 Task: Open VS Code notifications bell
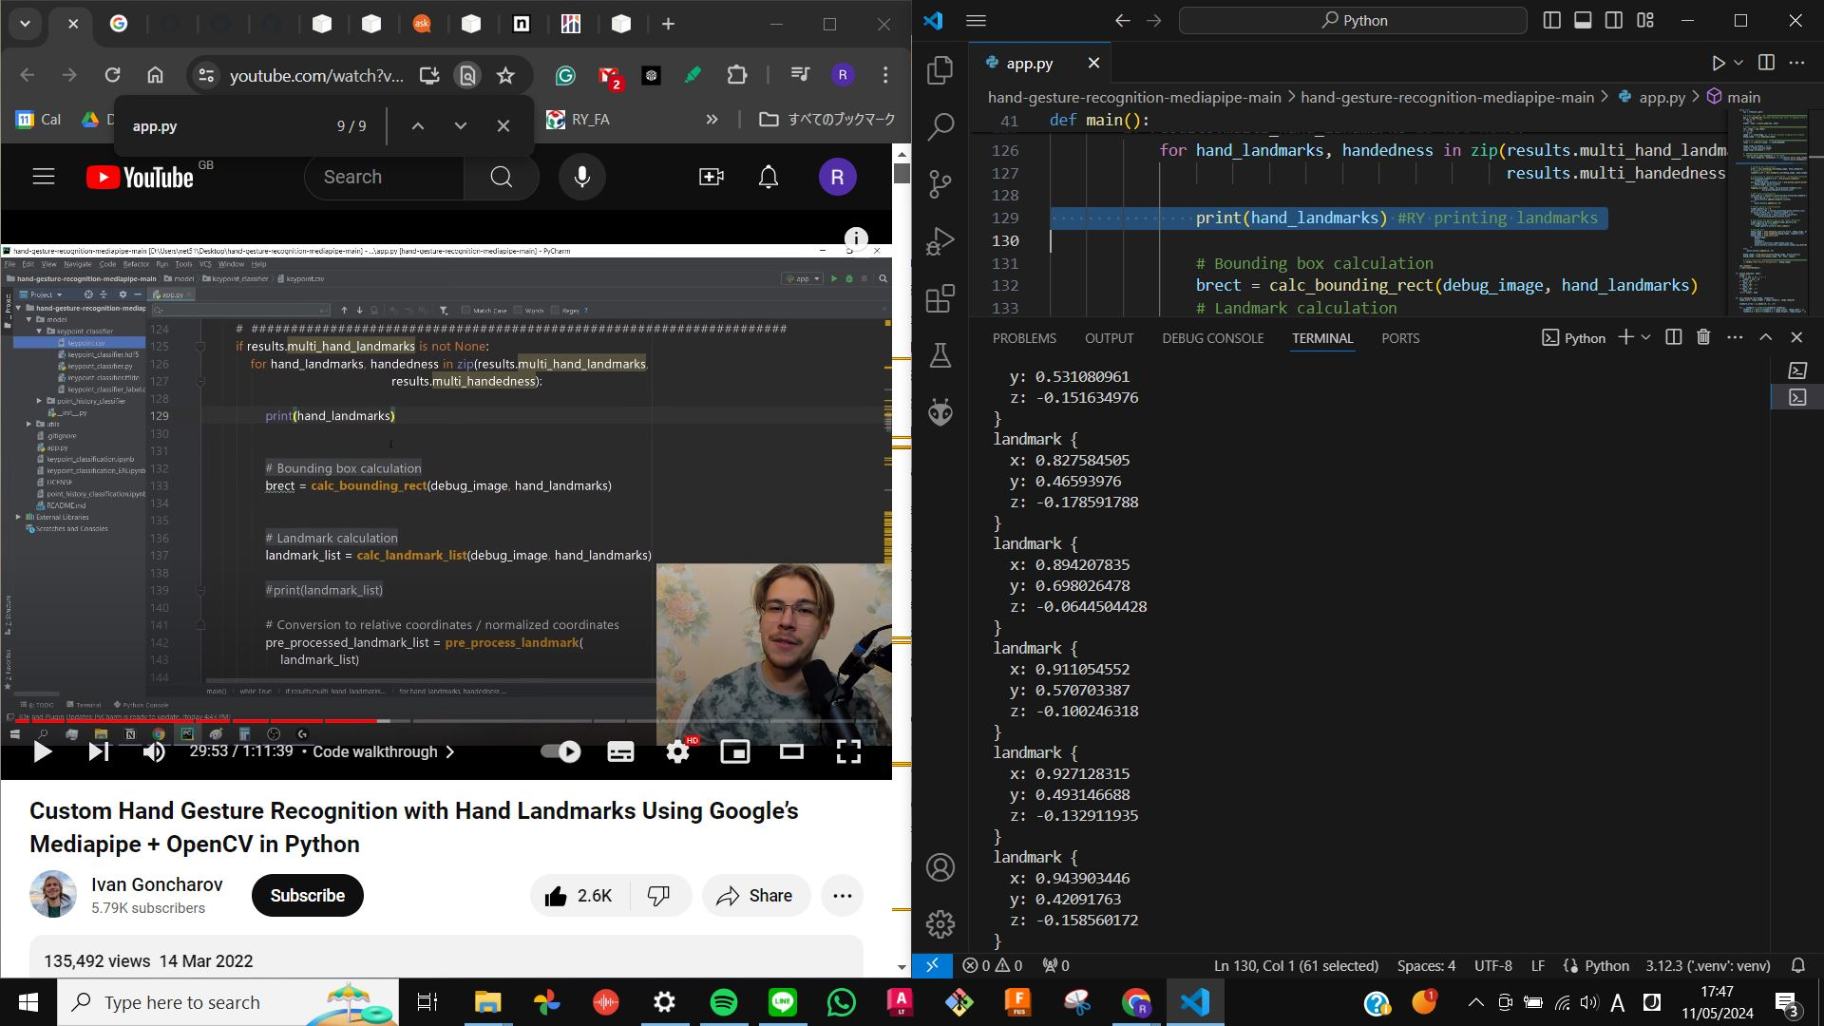[1798, 965]
